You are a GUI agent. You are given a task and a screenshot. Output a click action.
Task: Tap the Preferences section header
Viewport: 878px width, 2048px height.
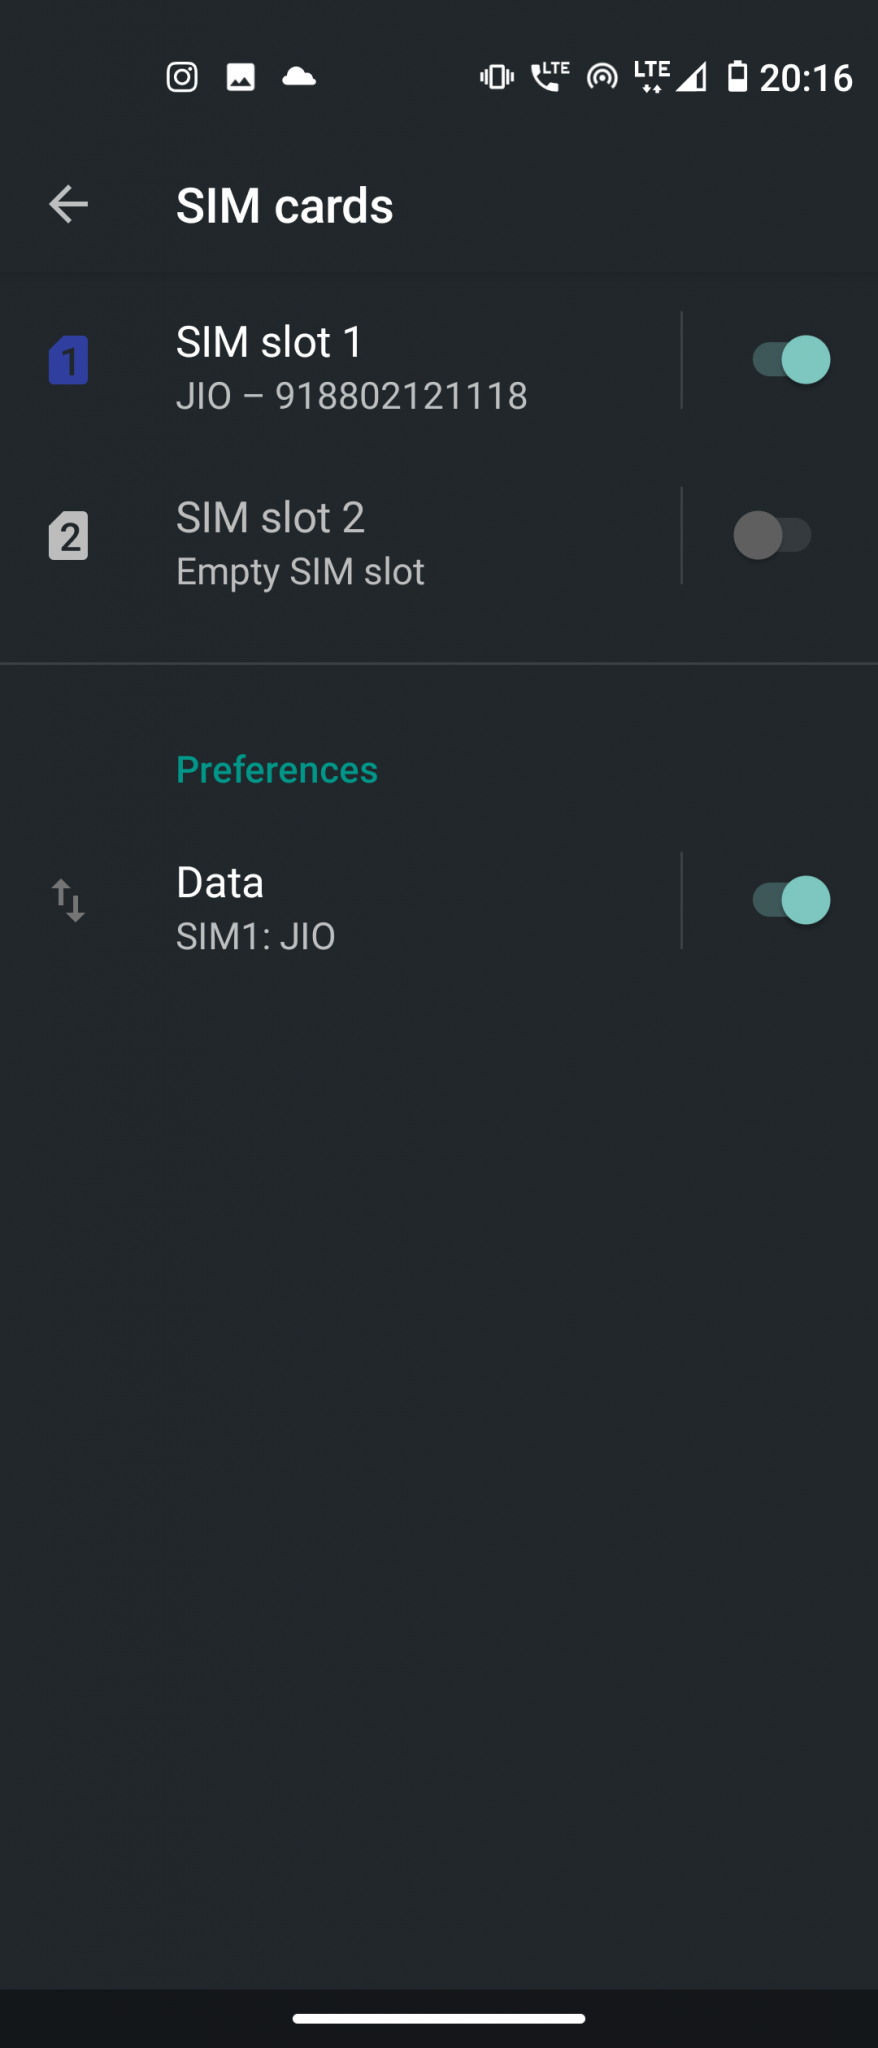(x=277, y=770)
